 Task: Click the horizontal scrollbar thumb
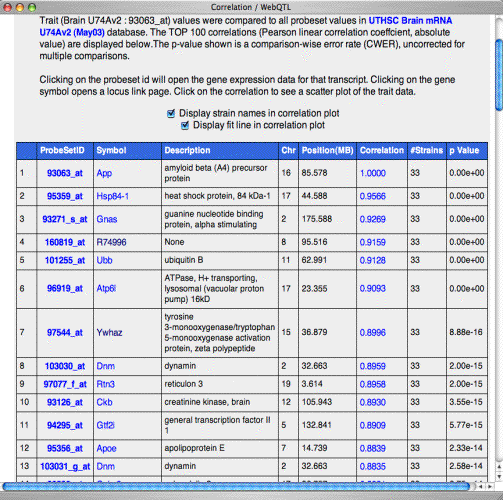[x=236, y=487]
